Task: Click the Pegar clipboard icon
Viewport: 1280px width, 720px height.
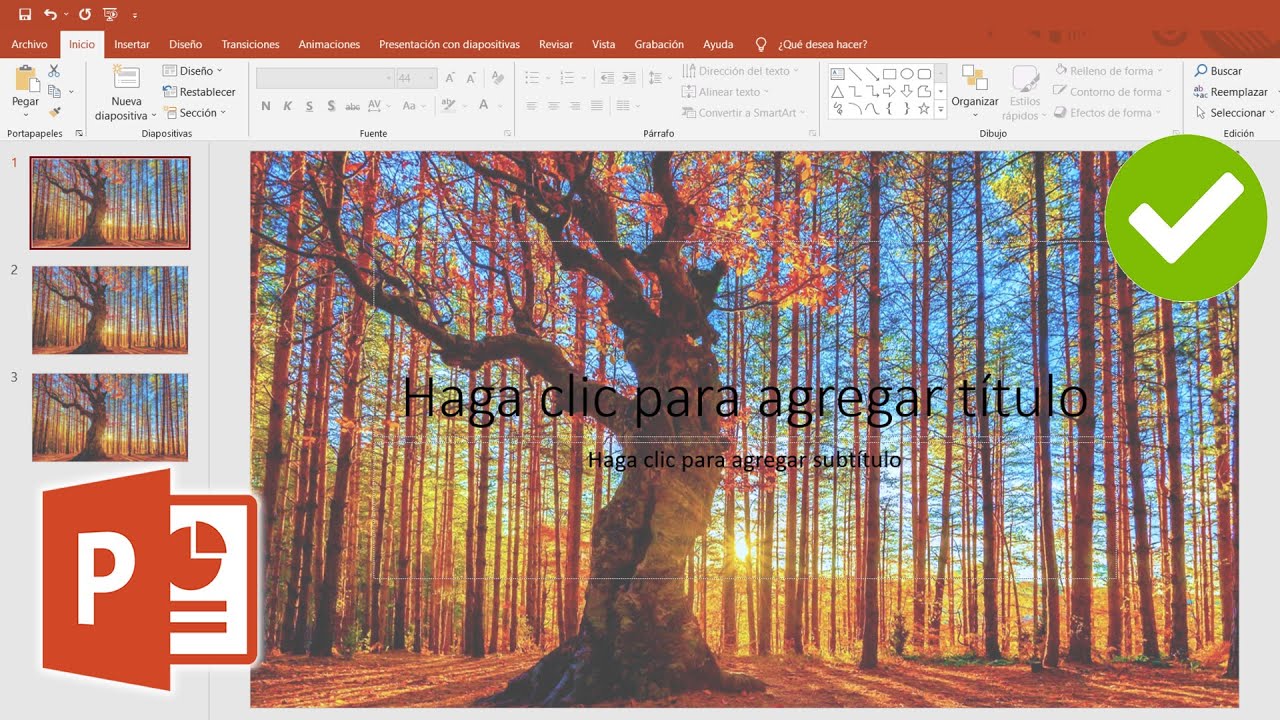Action: point(26,79)
